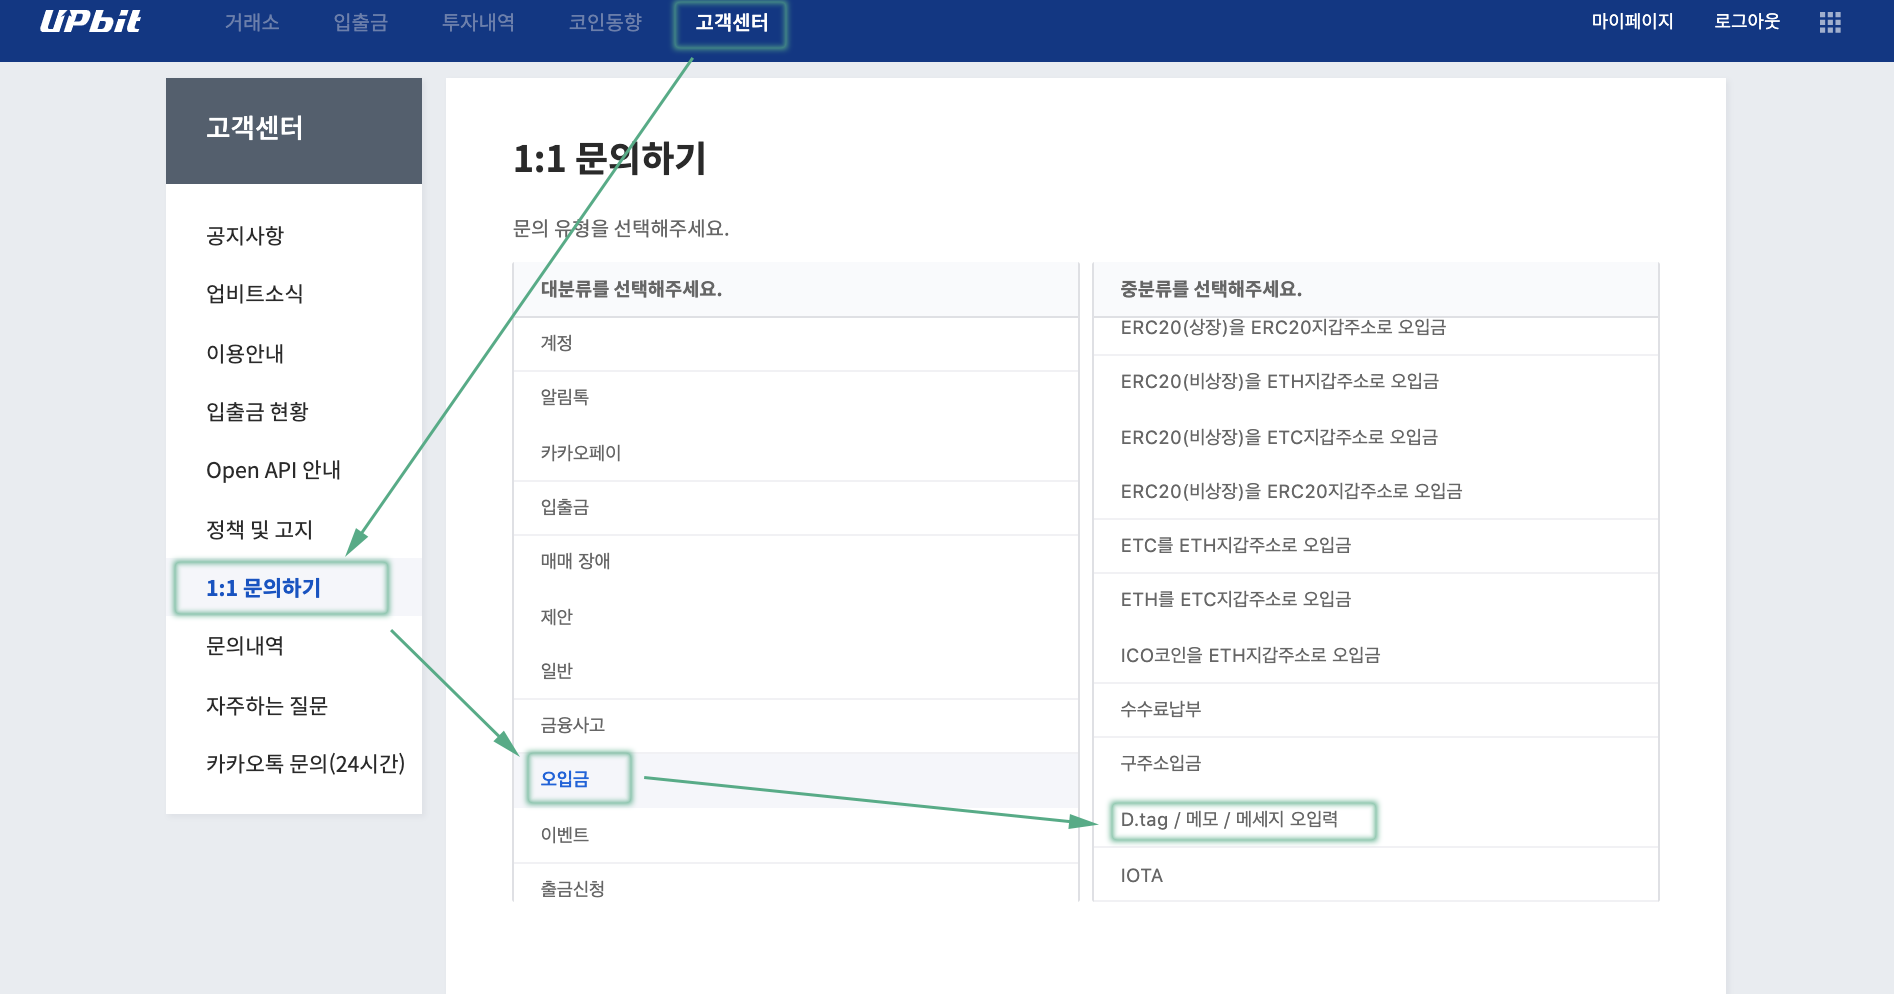Click 로그아웃 to sign out

(x=1747, y=21)
